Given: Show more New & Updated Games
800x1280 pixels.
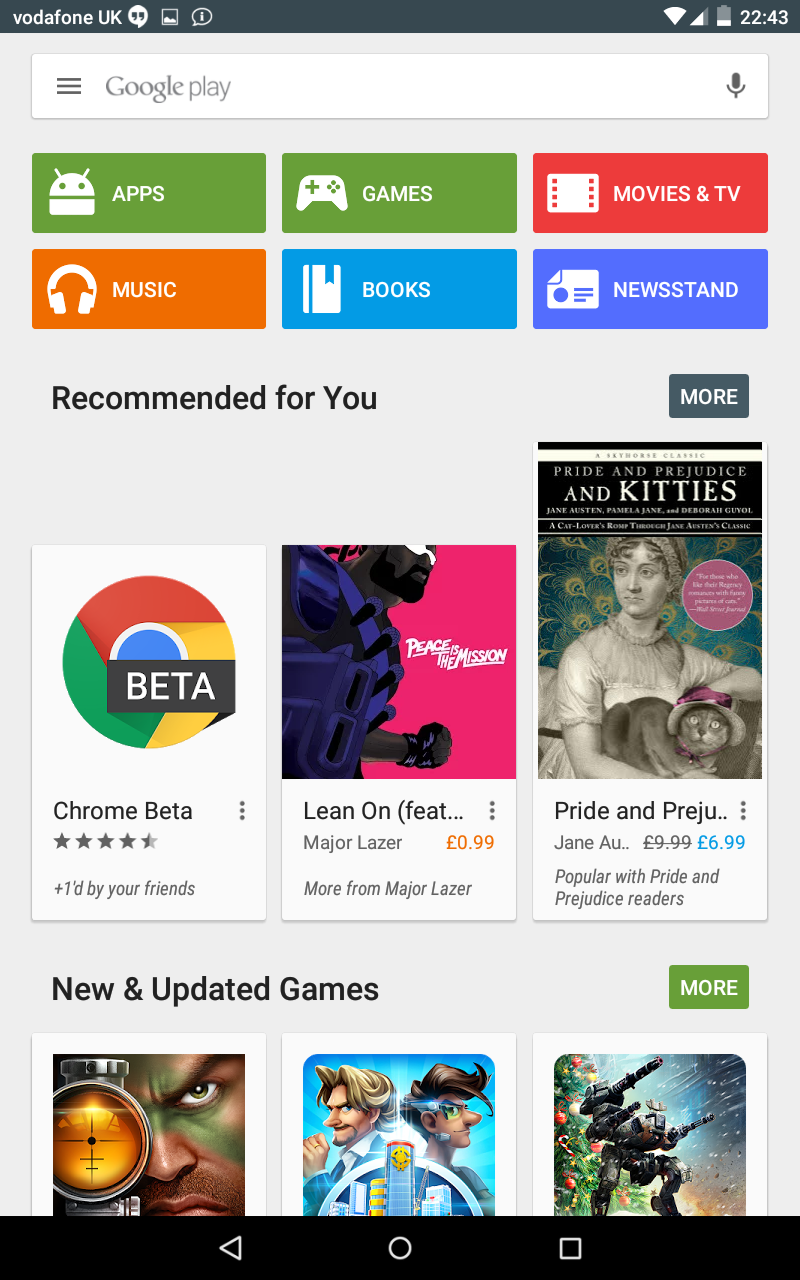Looking at the screenshot, I should (x=709, y=988).
